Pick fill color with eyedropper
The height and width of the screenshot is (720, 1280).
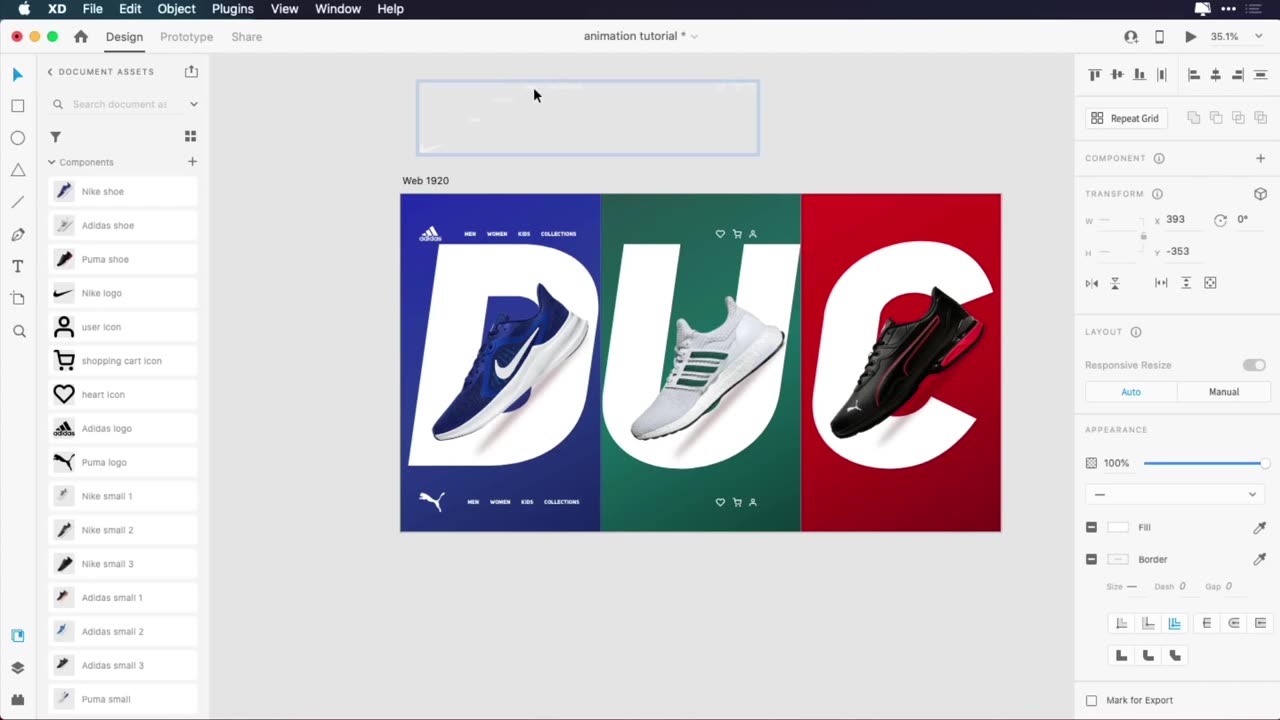point(1260,527)
